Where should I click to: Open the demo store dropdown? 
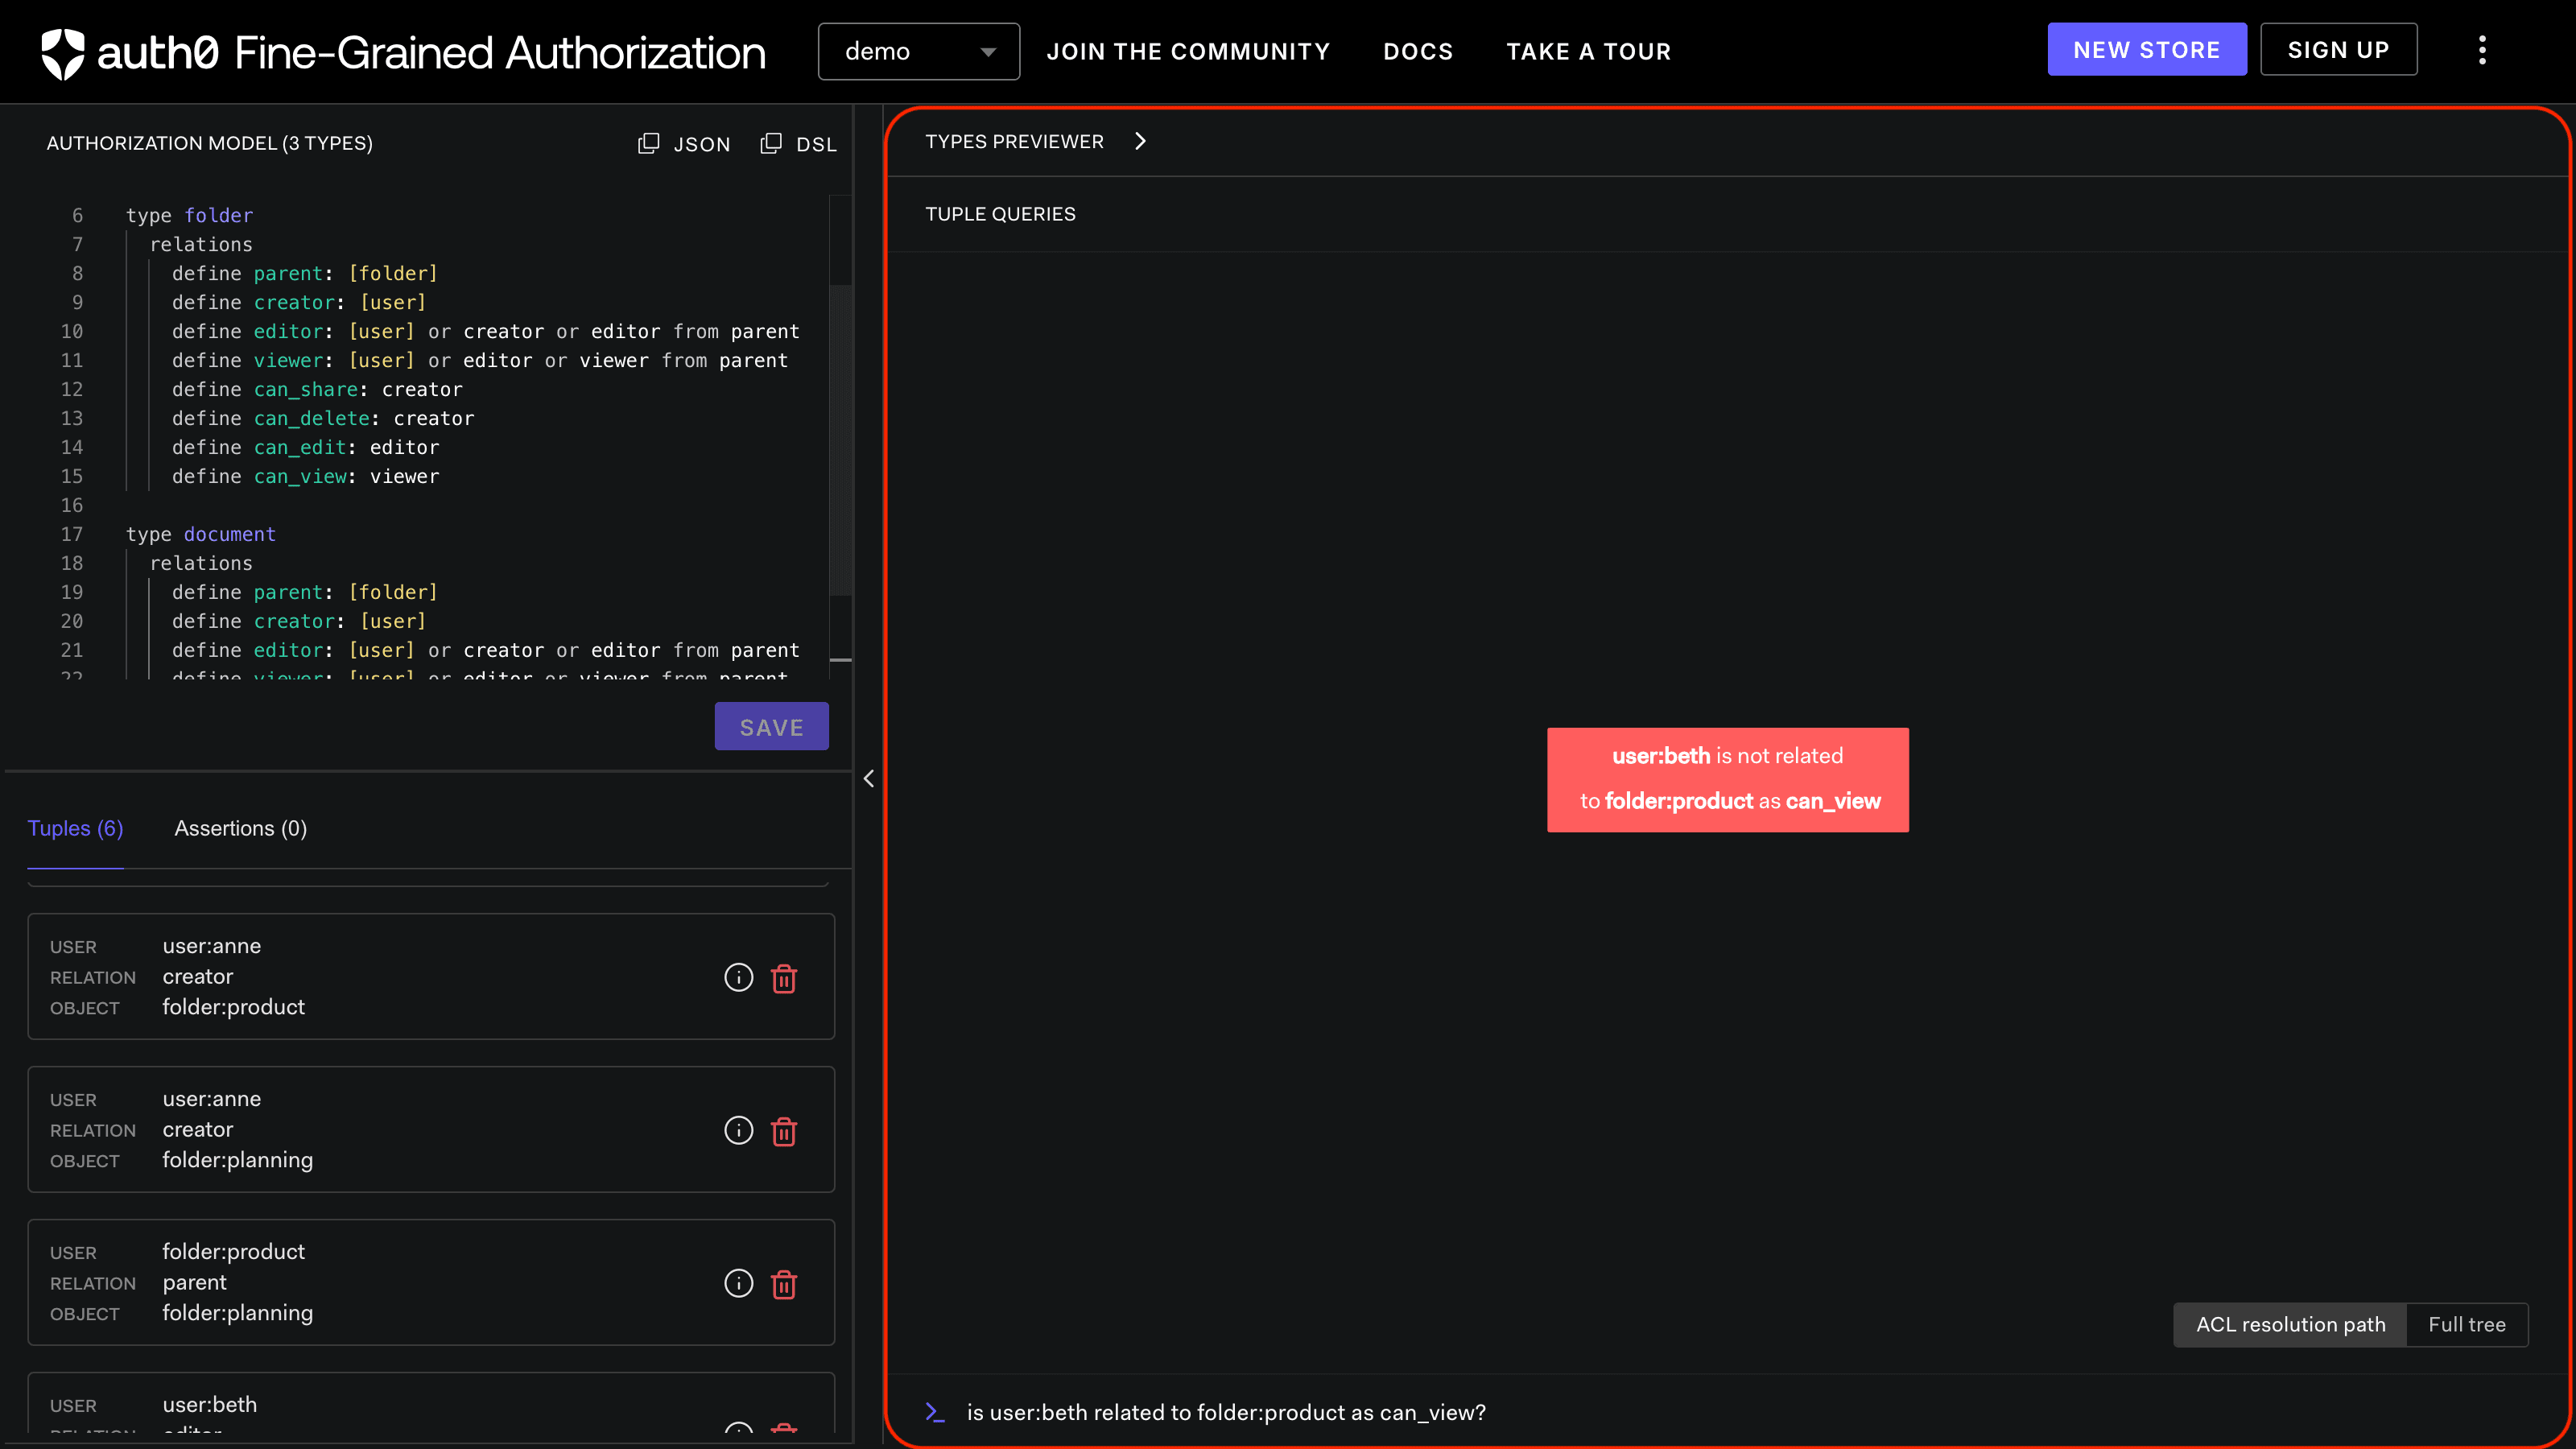click(918, 51)
